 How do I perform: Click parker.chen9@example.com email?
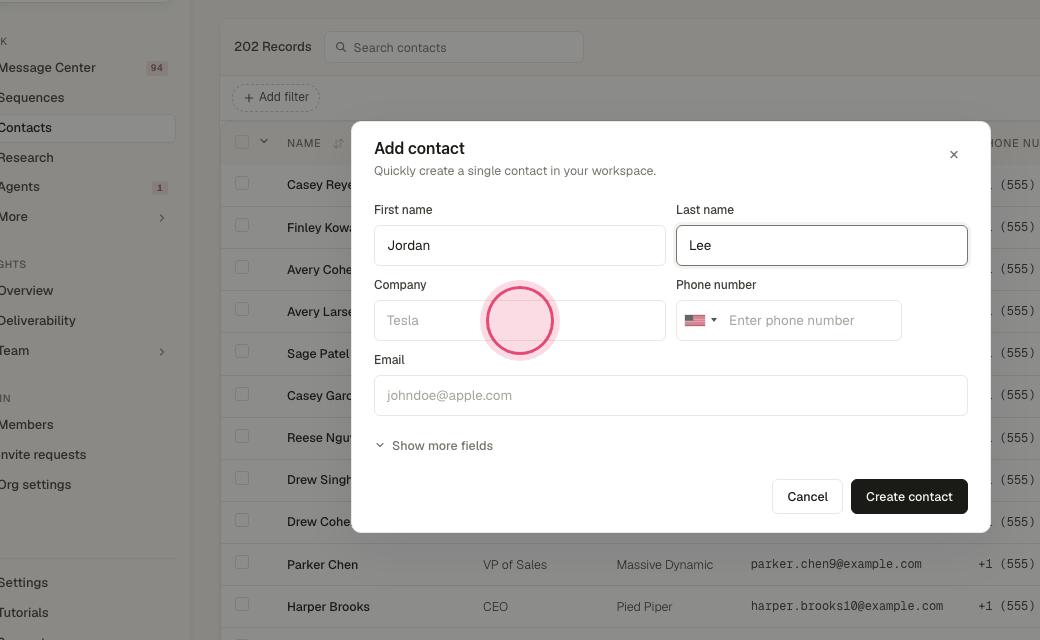click(836, 564)
